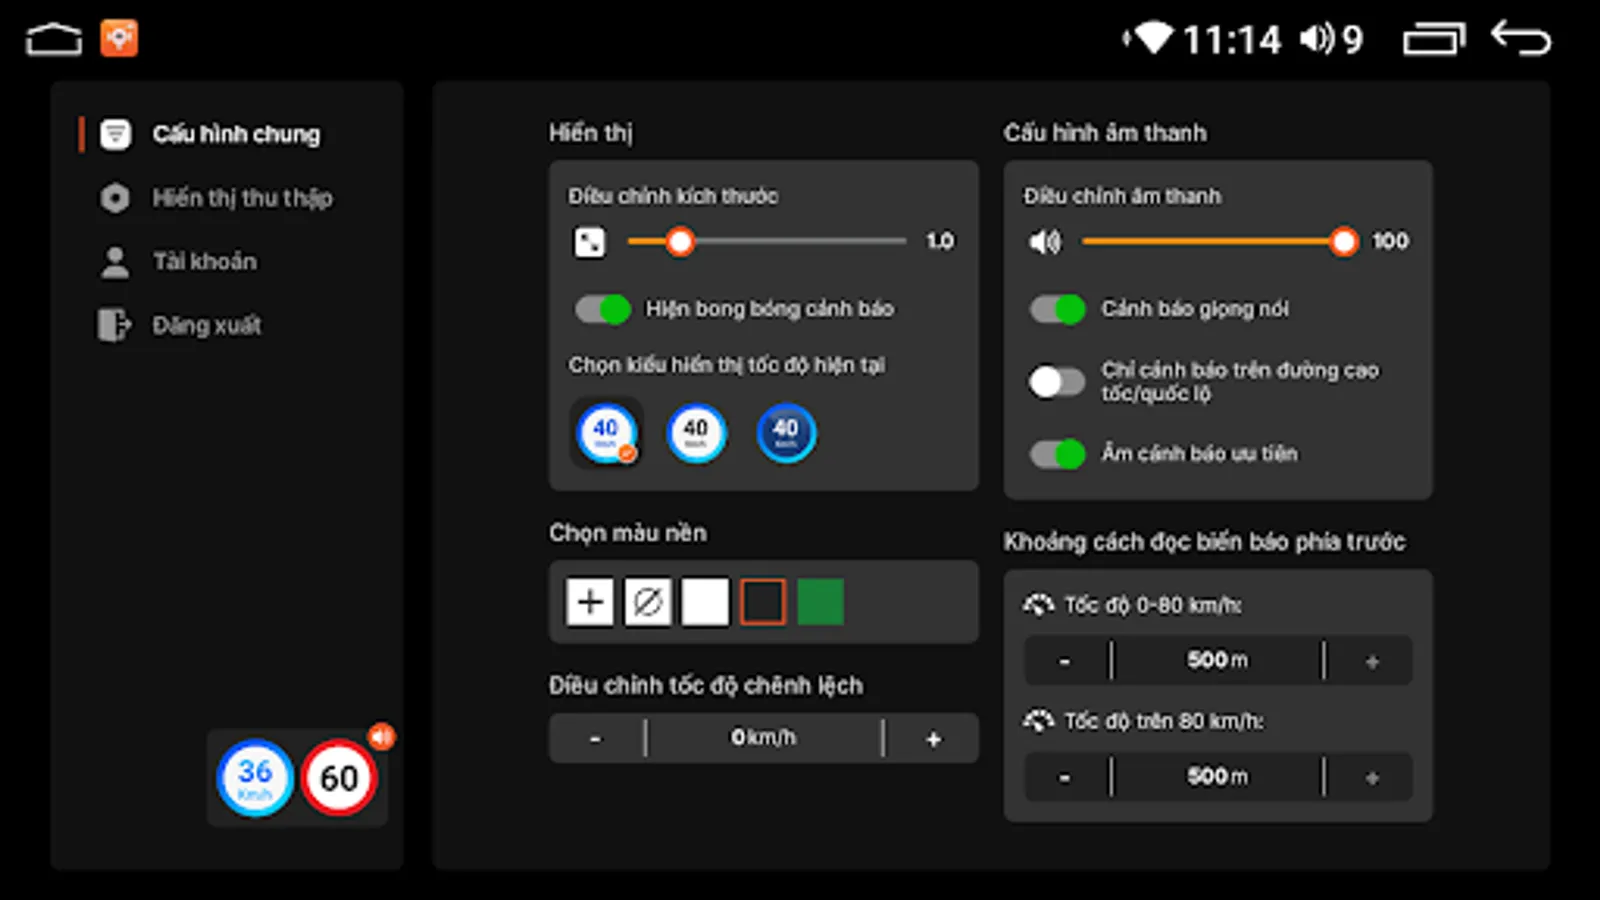
Task: Disable Hiện bong bóng cảnh báo
Action: click(x=600, y=310)
